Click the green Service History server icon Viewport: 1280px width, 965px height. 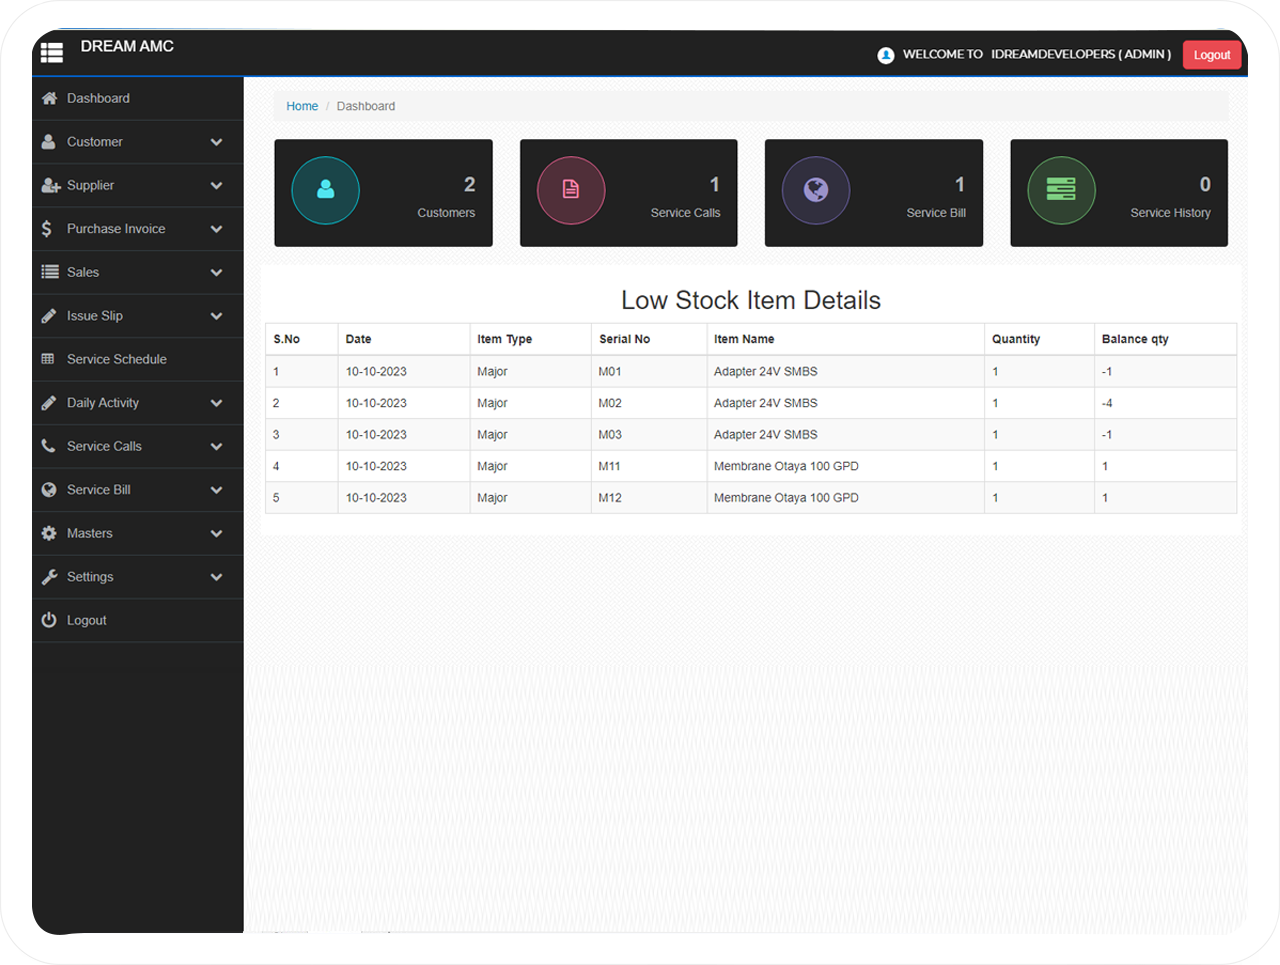pyautogui.click(x=1061, y=190)
